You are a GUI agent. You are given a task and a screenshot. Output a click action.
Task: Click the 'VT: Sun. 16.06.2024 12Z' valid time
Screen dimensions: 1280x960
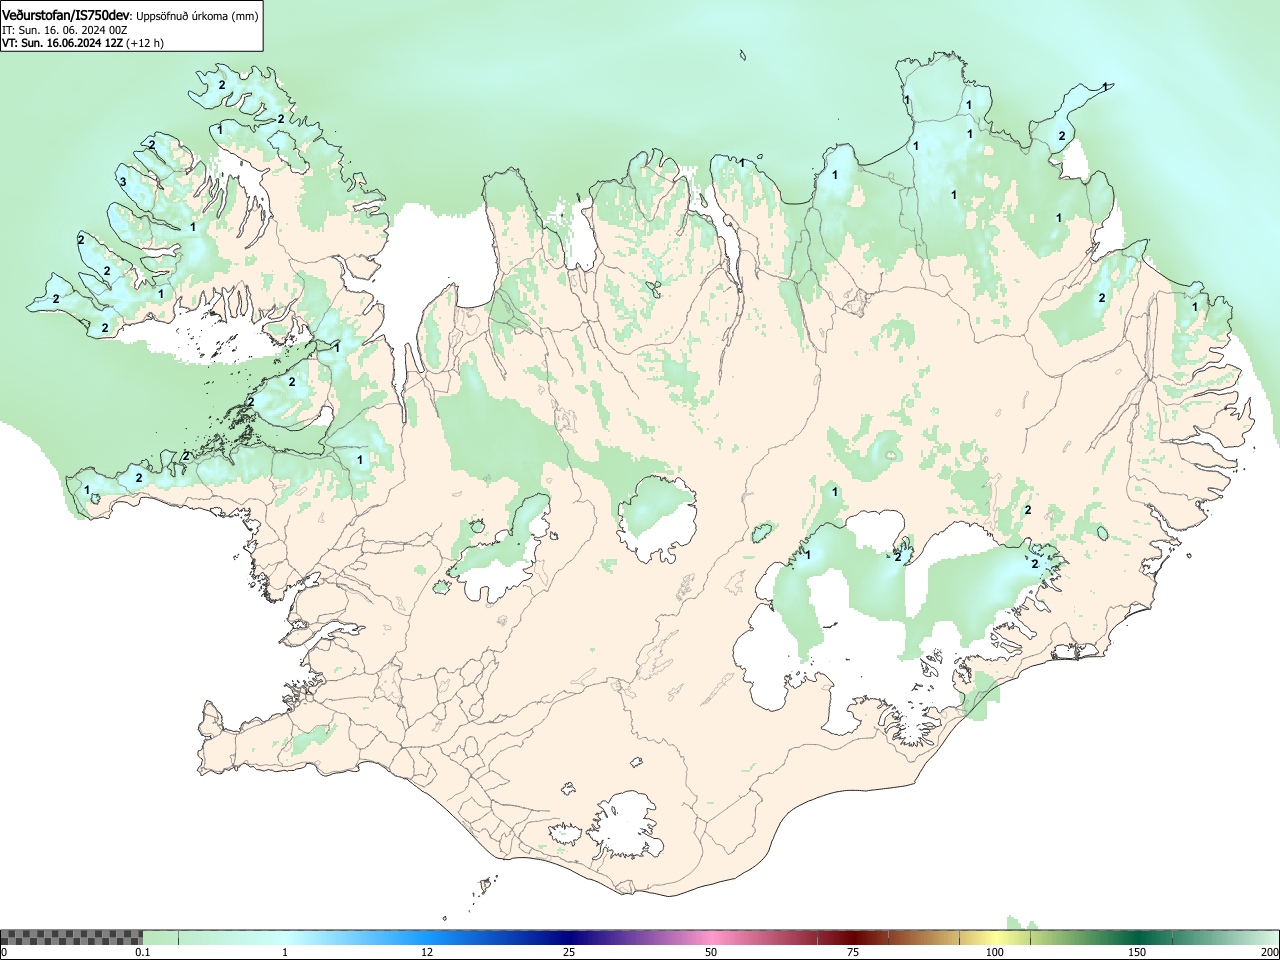tap(62, 43)
